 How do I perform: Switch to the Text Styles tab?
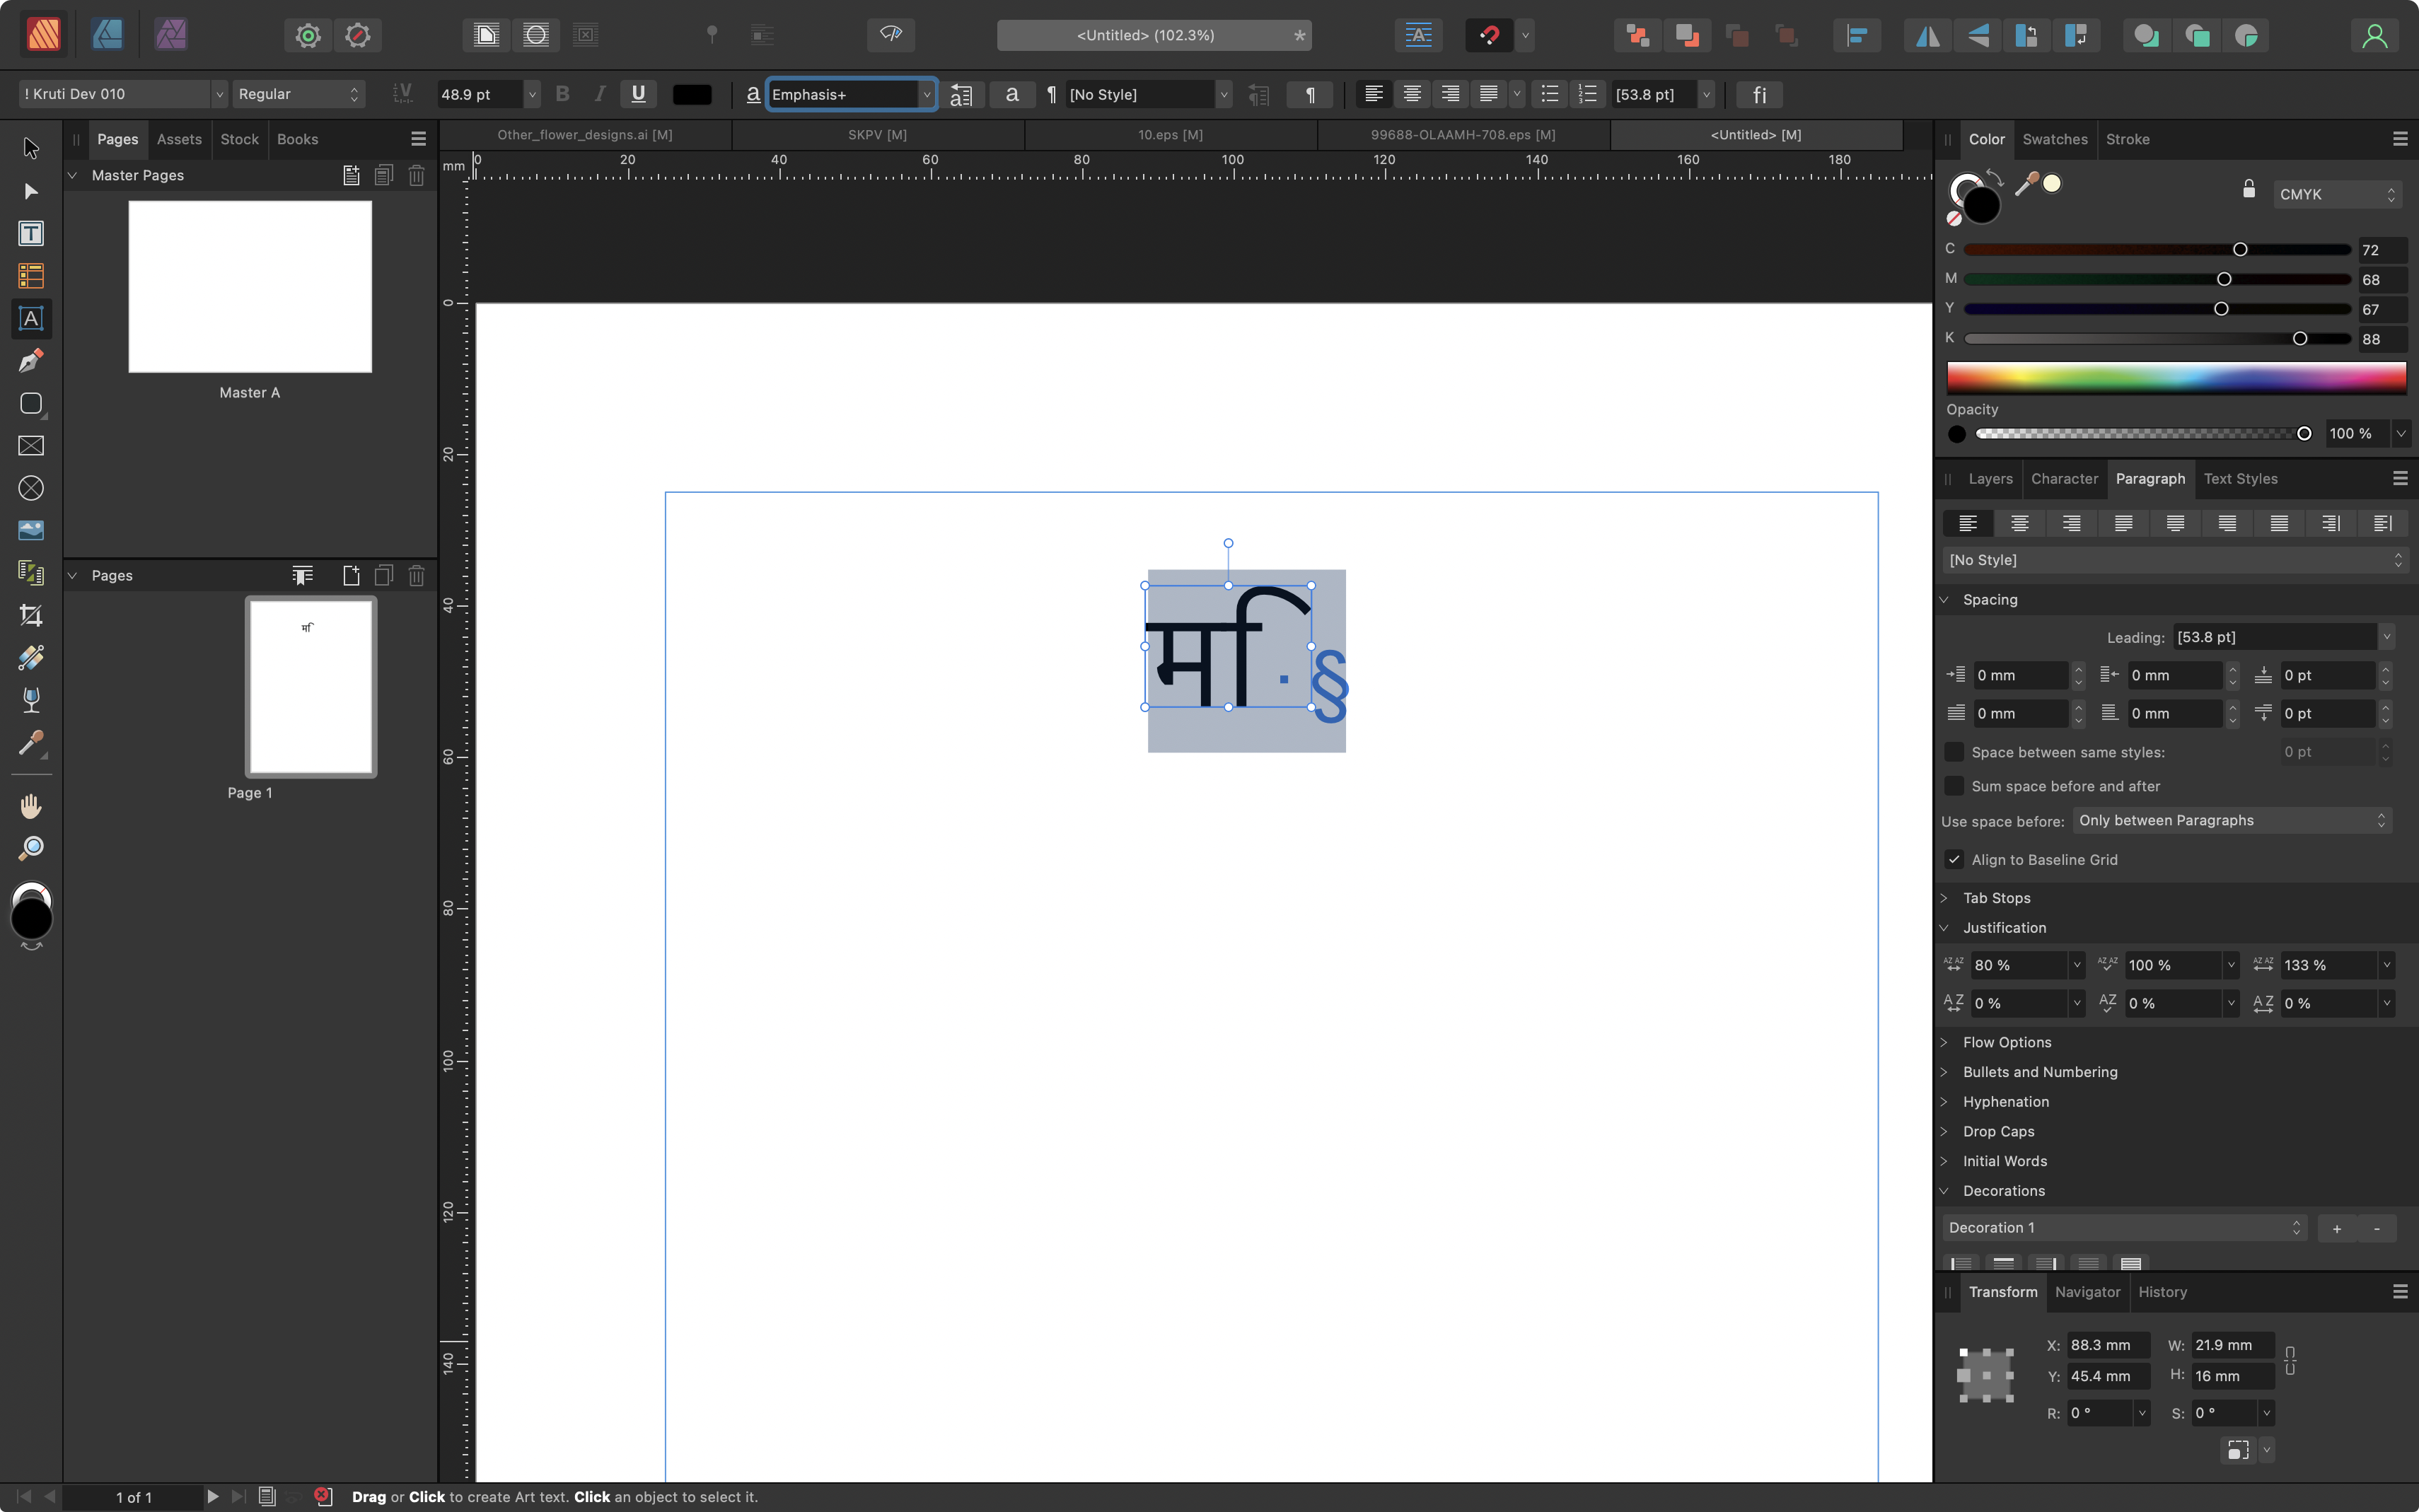point(2240,479)
